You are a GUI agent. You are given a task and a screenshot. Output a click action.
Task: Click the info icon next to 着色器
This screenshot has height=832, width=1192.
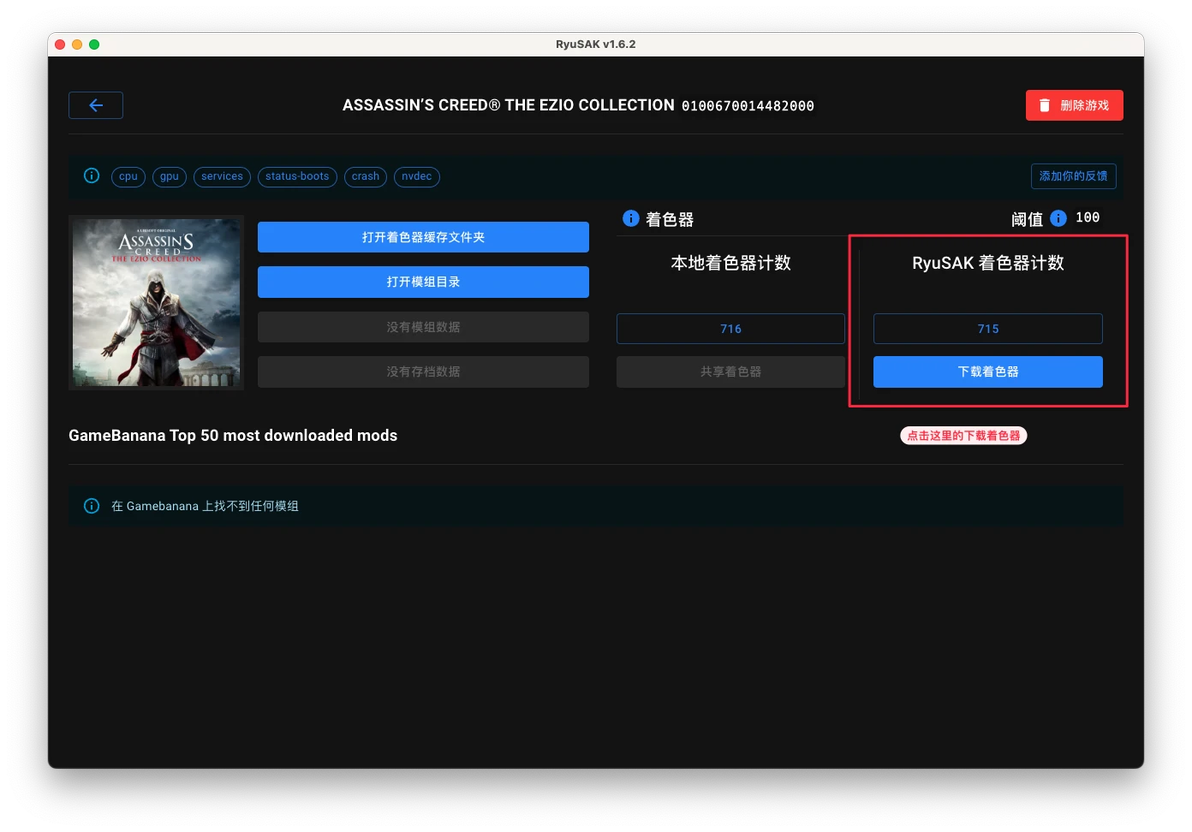[x=630, y=218]
